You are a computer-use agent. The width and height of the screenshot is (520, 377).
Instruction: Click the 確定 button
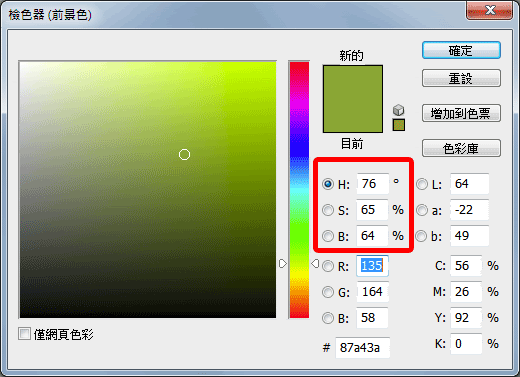click(x=461, y=50)
